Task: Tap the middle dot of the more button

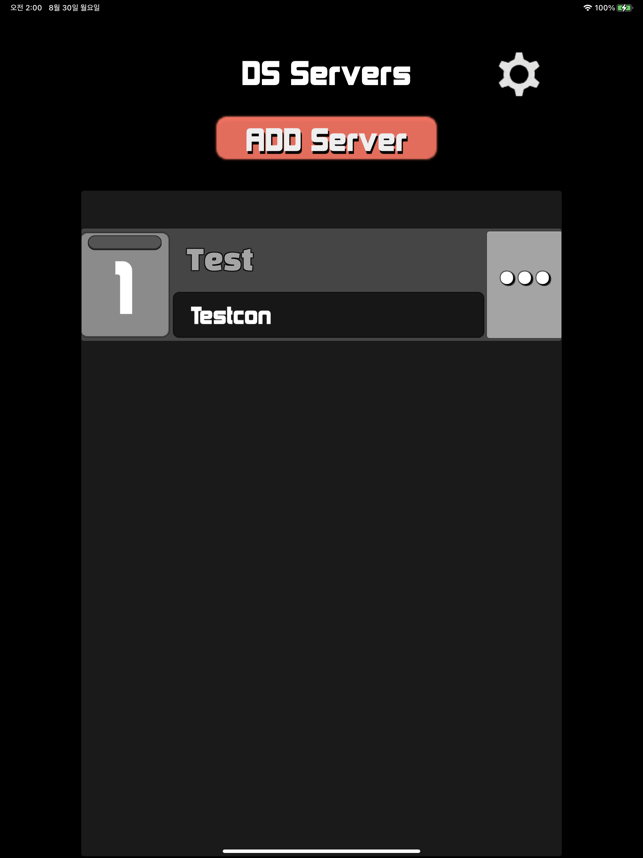Action: (525, 278)
